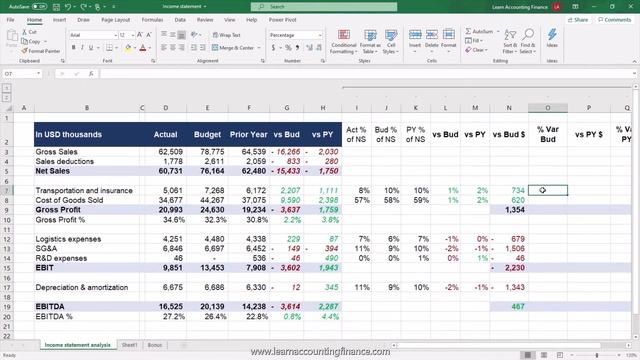Screen dimensions: 640x360
Task: Open the font name dropdown
Action: coord(115,36)
